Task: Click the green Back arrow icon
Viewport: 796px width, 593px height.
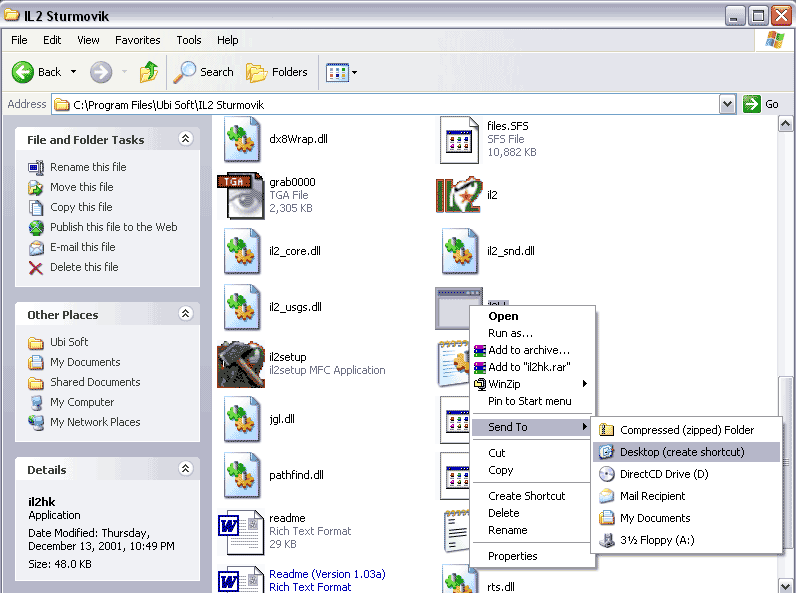Action: (x=22, y=72)
